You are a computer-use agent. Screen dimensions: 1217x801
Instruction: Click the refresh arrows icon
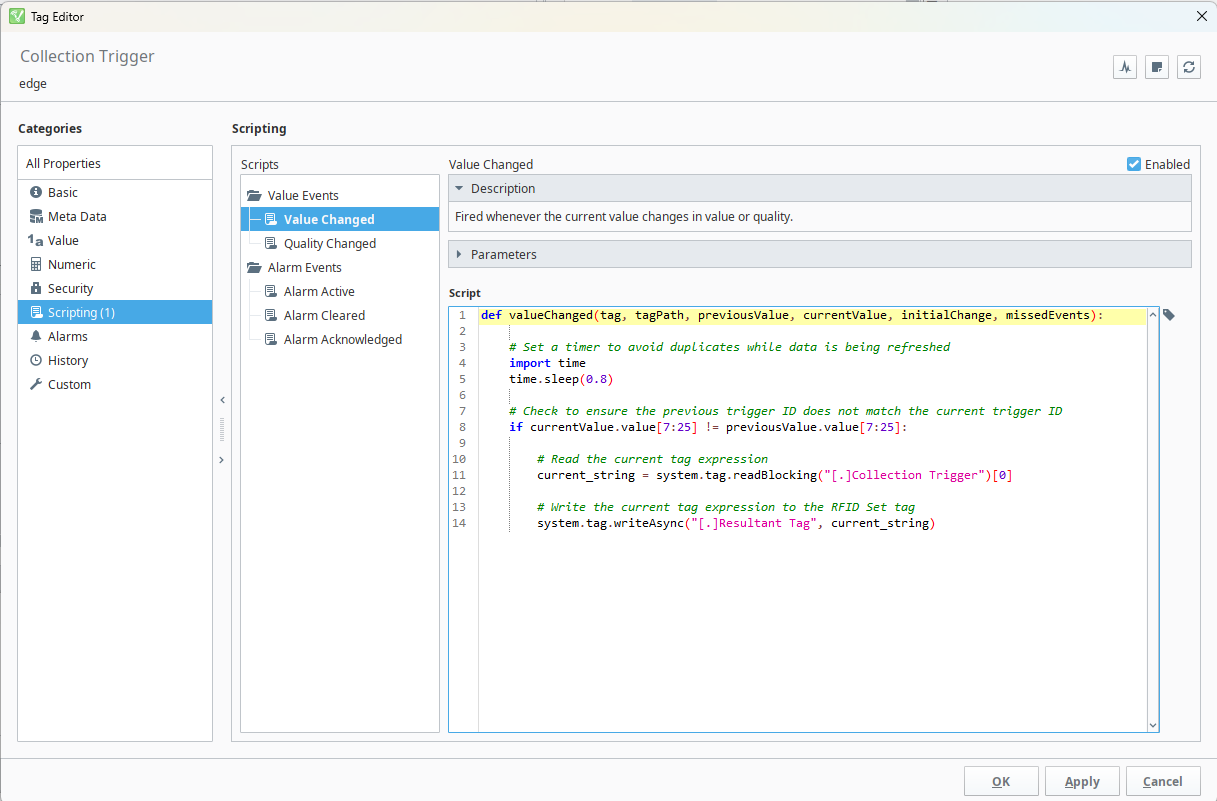(x=1189, y=67)
